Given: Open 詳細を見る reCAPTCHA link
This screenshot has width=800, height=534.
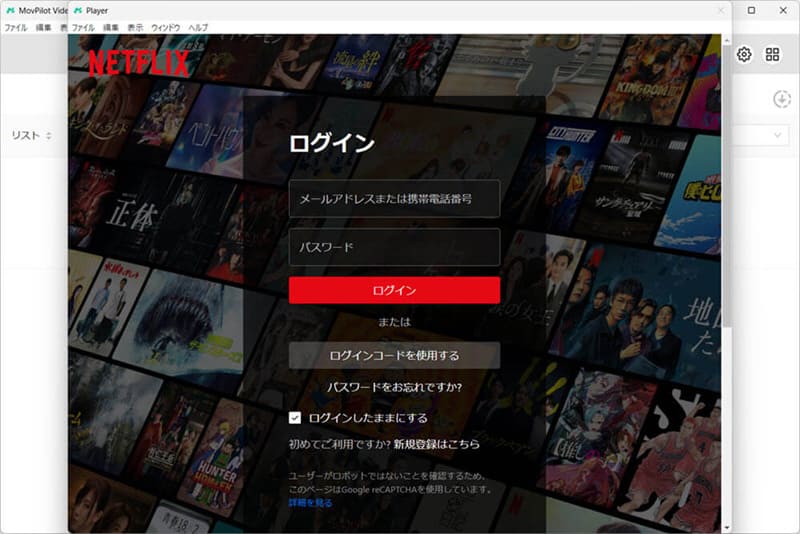Looking at the screenshot, I should click(x=310, y=503).
